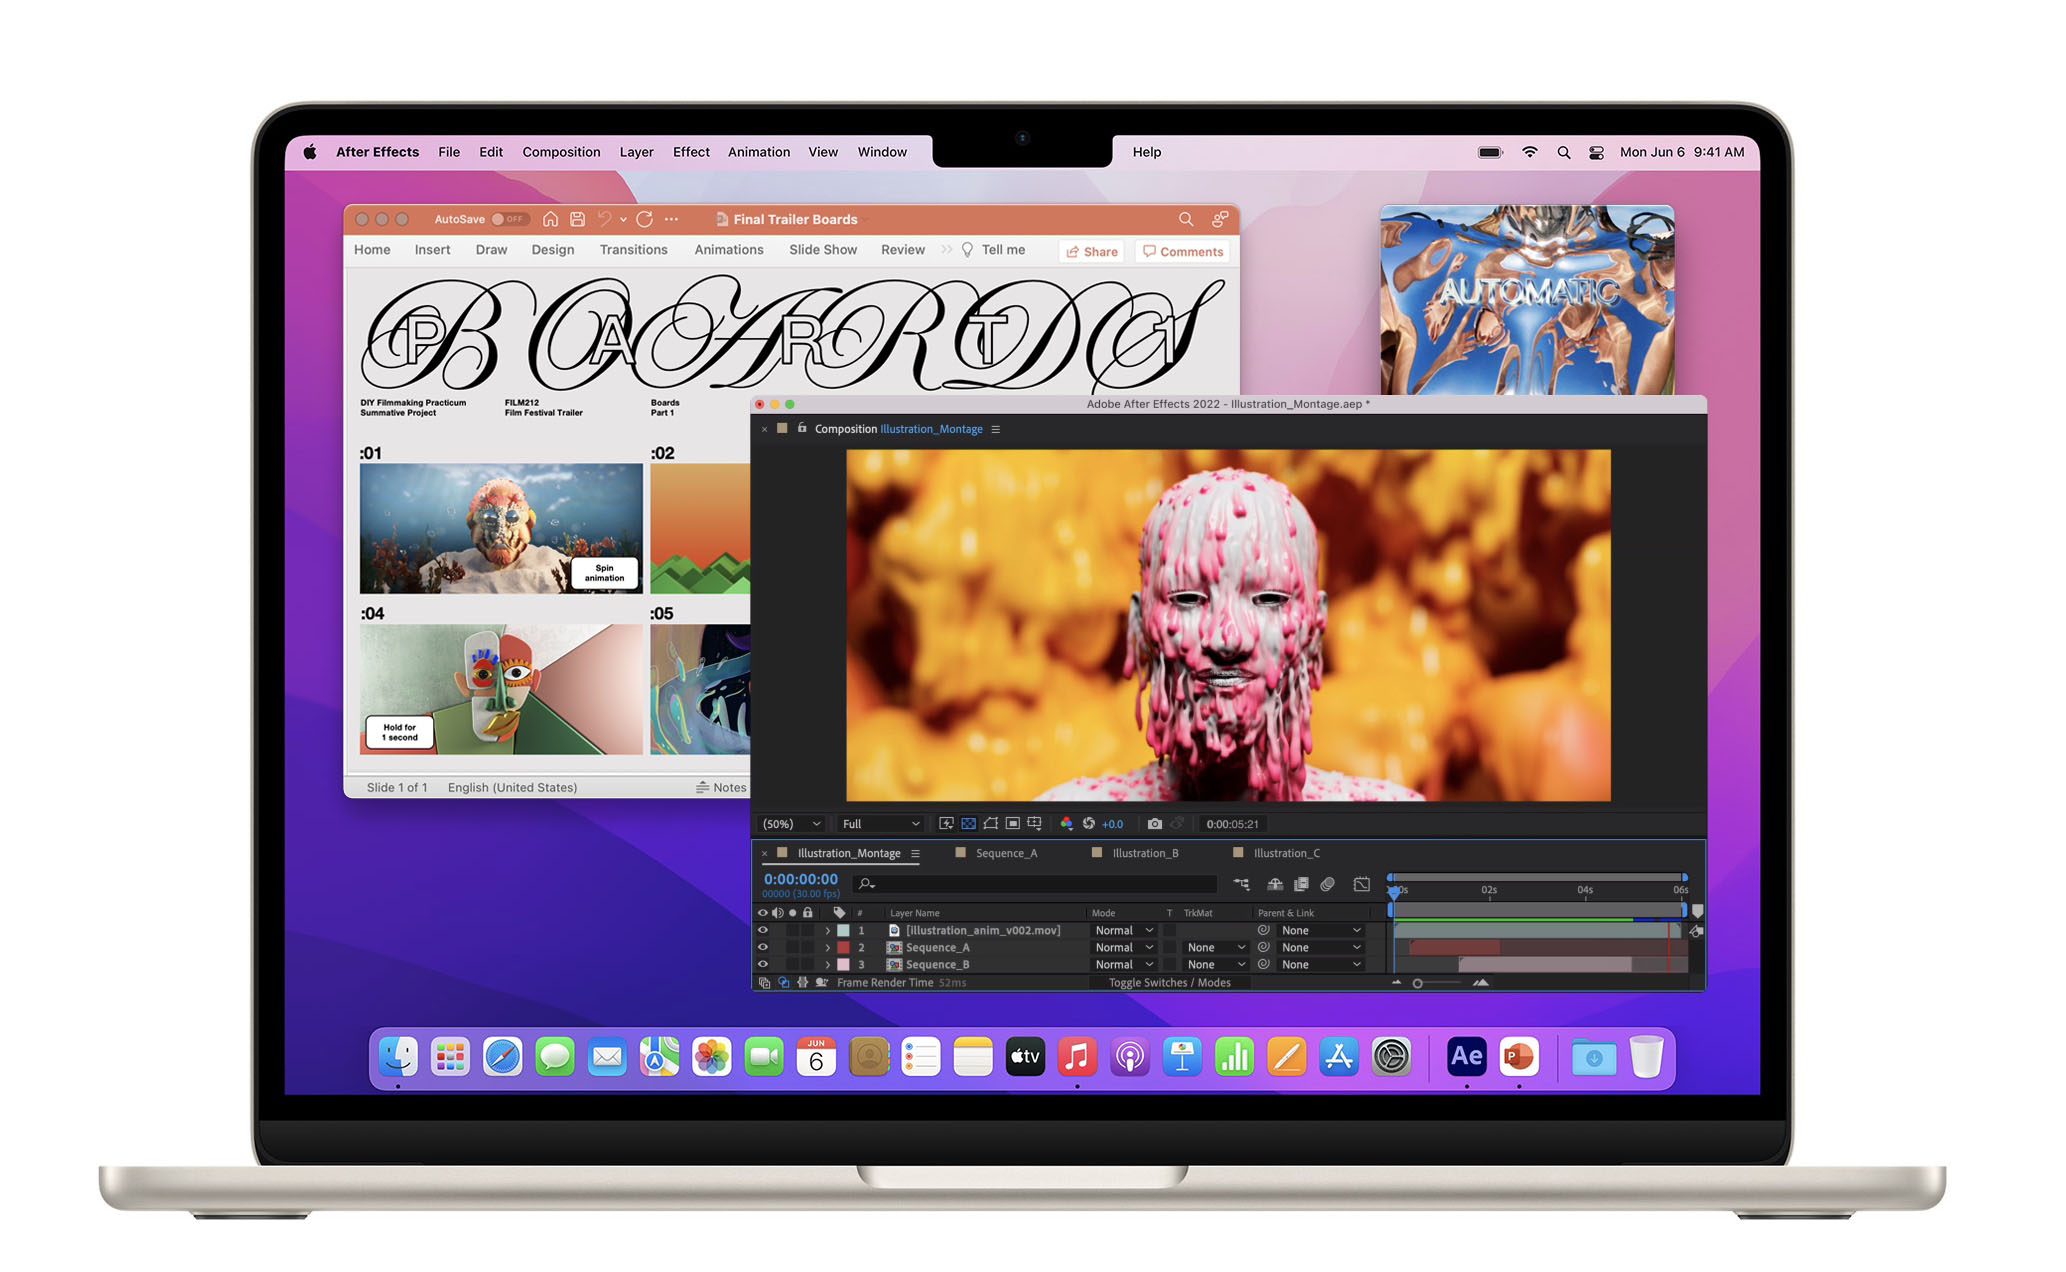Click the Redo icon in PowerPoint
Image resolution: width=2066 pixels, height=1272 pixels.
click(x=645, y=219)
